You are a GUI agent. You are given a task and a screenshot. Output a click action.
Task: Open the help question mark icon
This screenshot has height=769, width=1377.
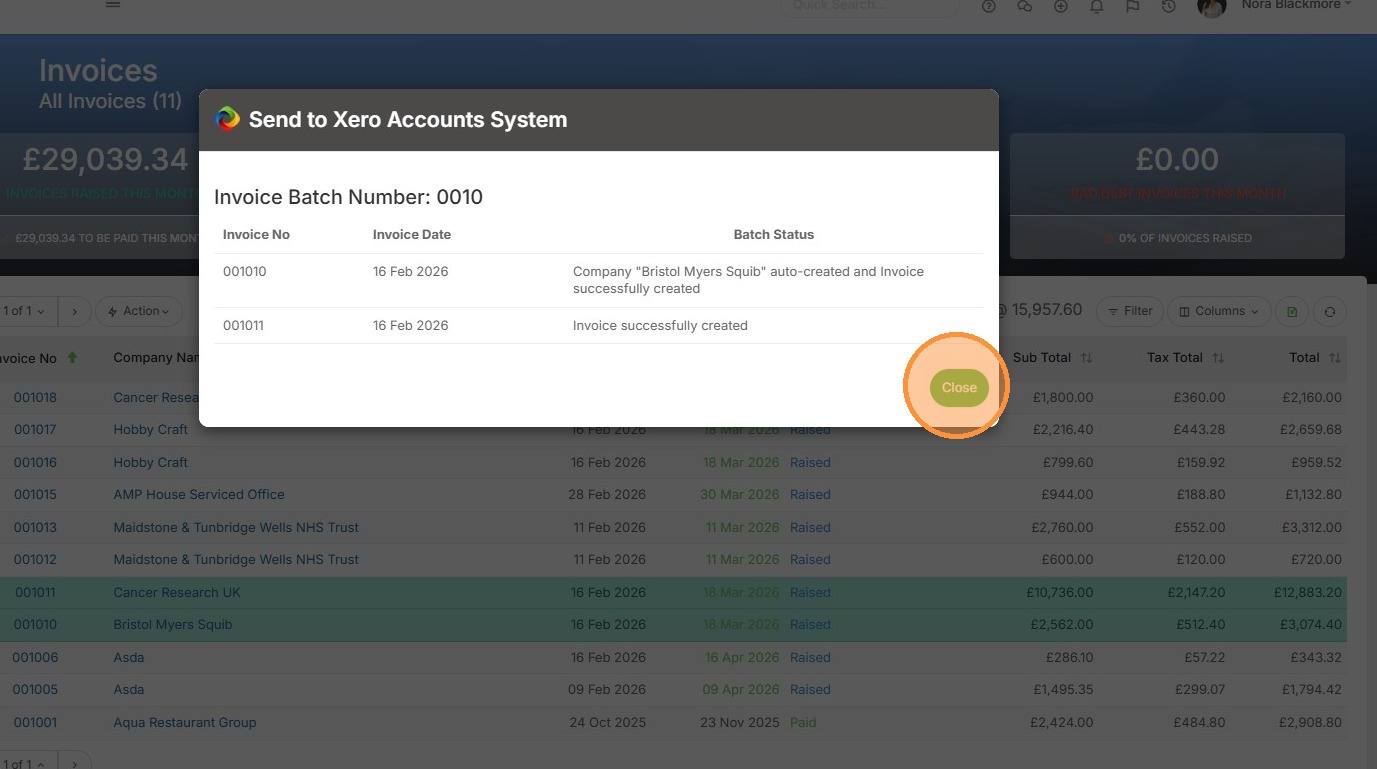[989, 6]
